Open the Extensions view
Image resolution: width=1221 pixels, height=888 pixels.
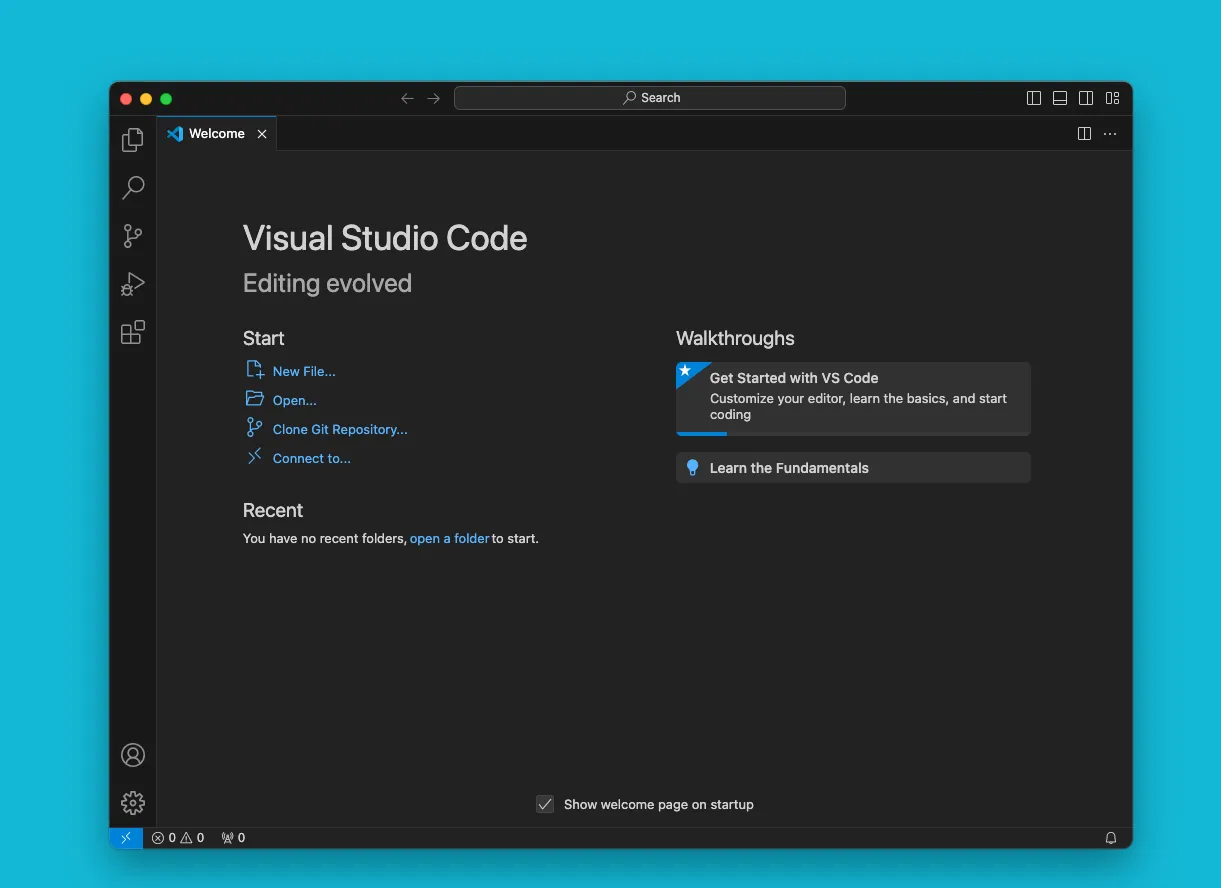pos(133,333)
